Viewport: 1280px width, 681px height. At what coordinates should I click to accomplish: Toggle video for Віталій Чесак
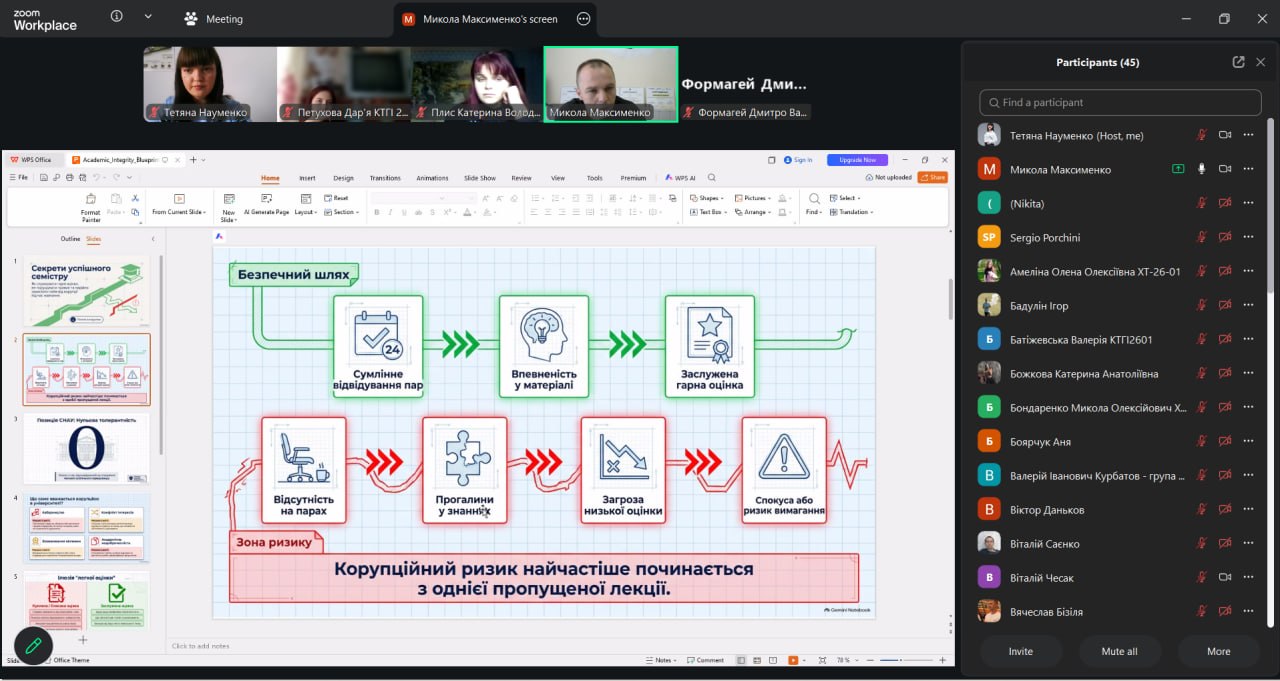[x=1225, y=578]
